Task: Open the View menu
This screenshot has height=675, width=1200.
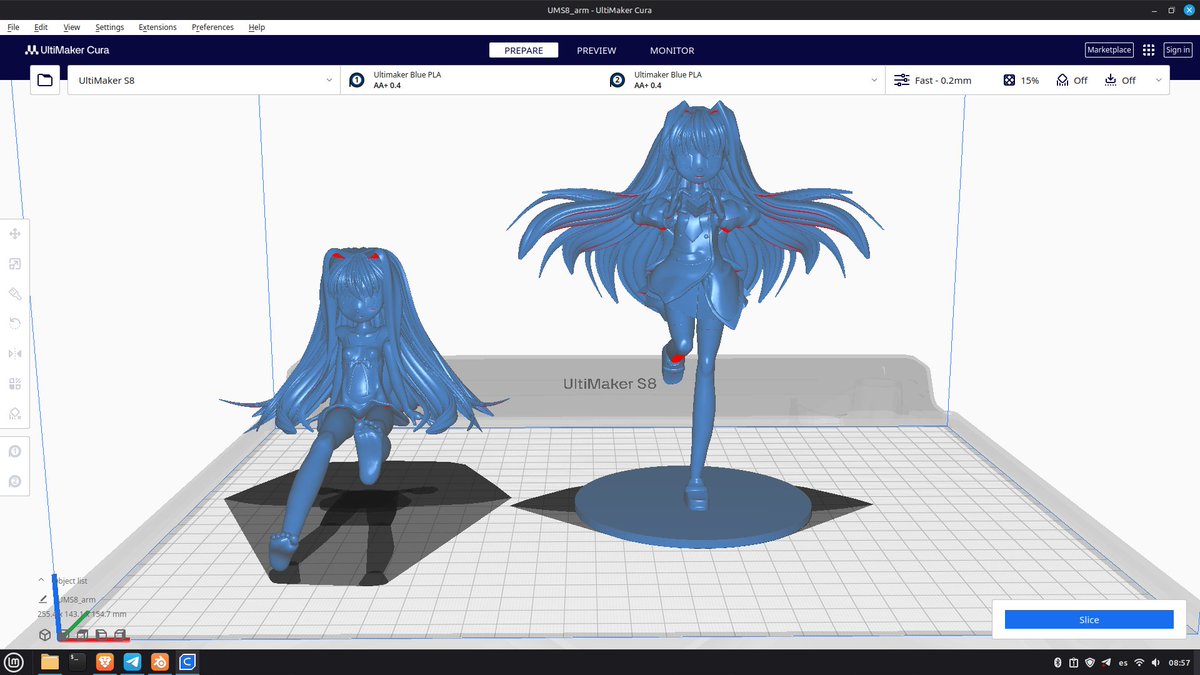Action: coord(72,27)
